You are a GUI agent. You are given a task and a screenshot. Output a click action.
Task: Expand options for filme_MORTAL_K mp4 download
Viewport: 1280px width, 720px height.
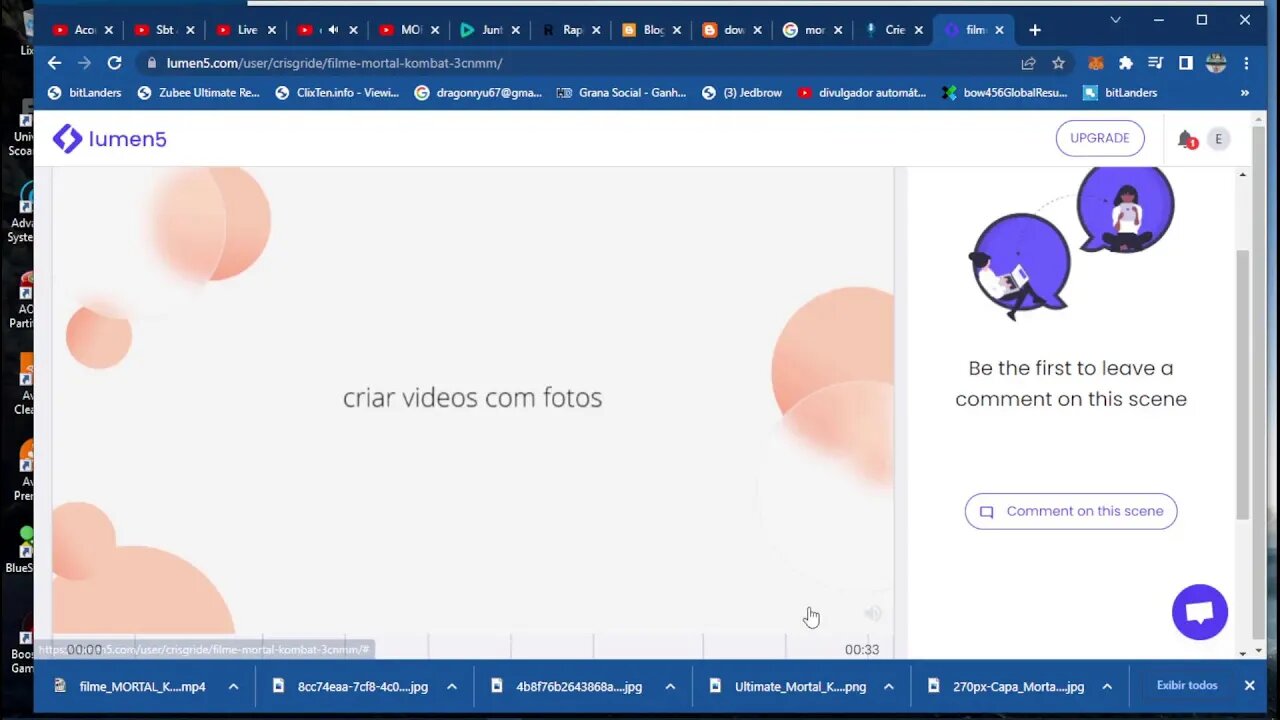(x=233, y=687)
